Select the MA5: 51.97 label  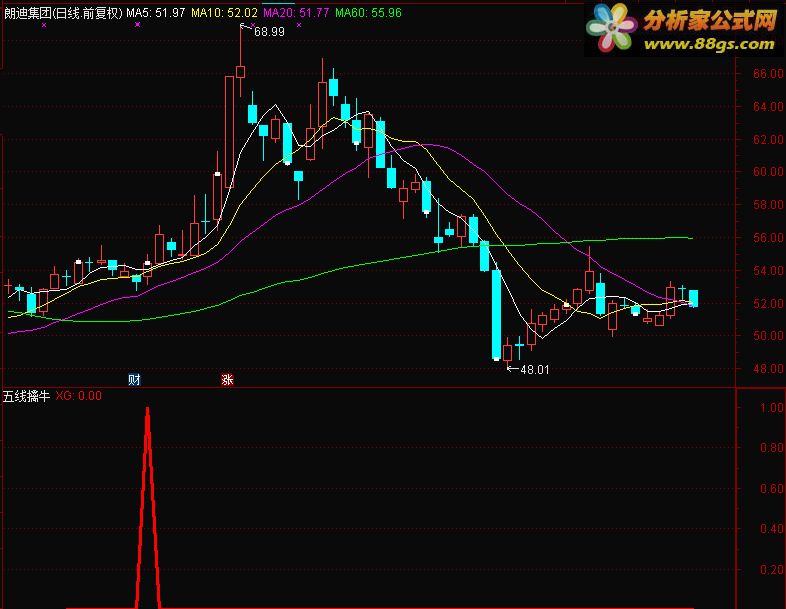tap(155, 13)
